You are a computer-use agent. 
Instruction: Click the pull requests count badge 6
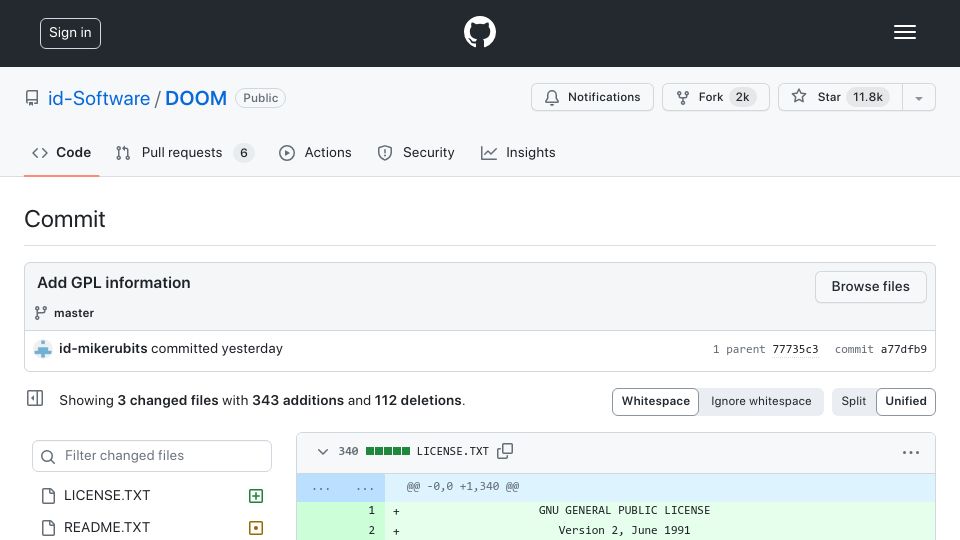click(244, 153)
